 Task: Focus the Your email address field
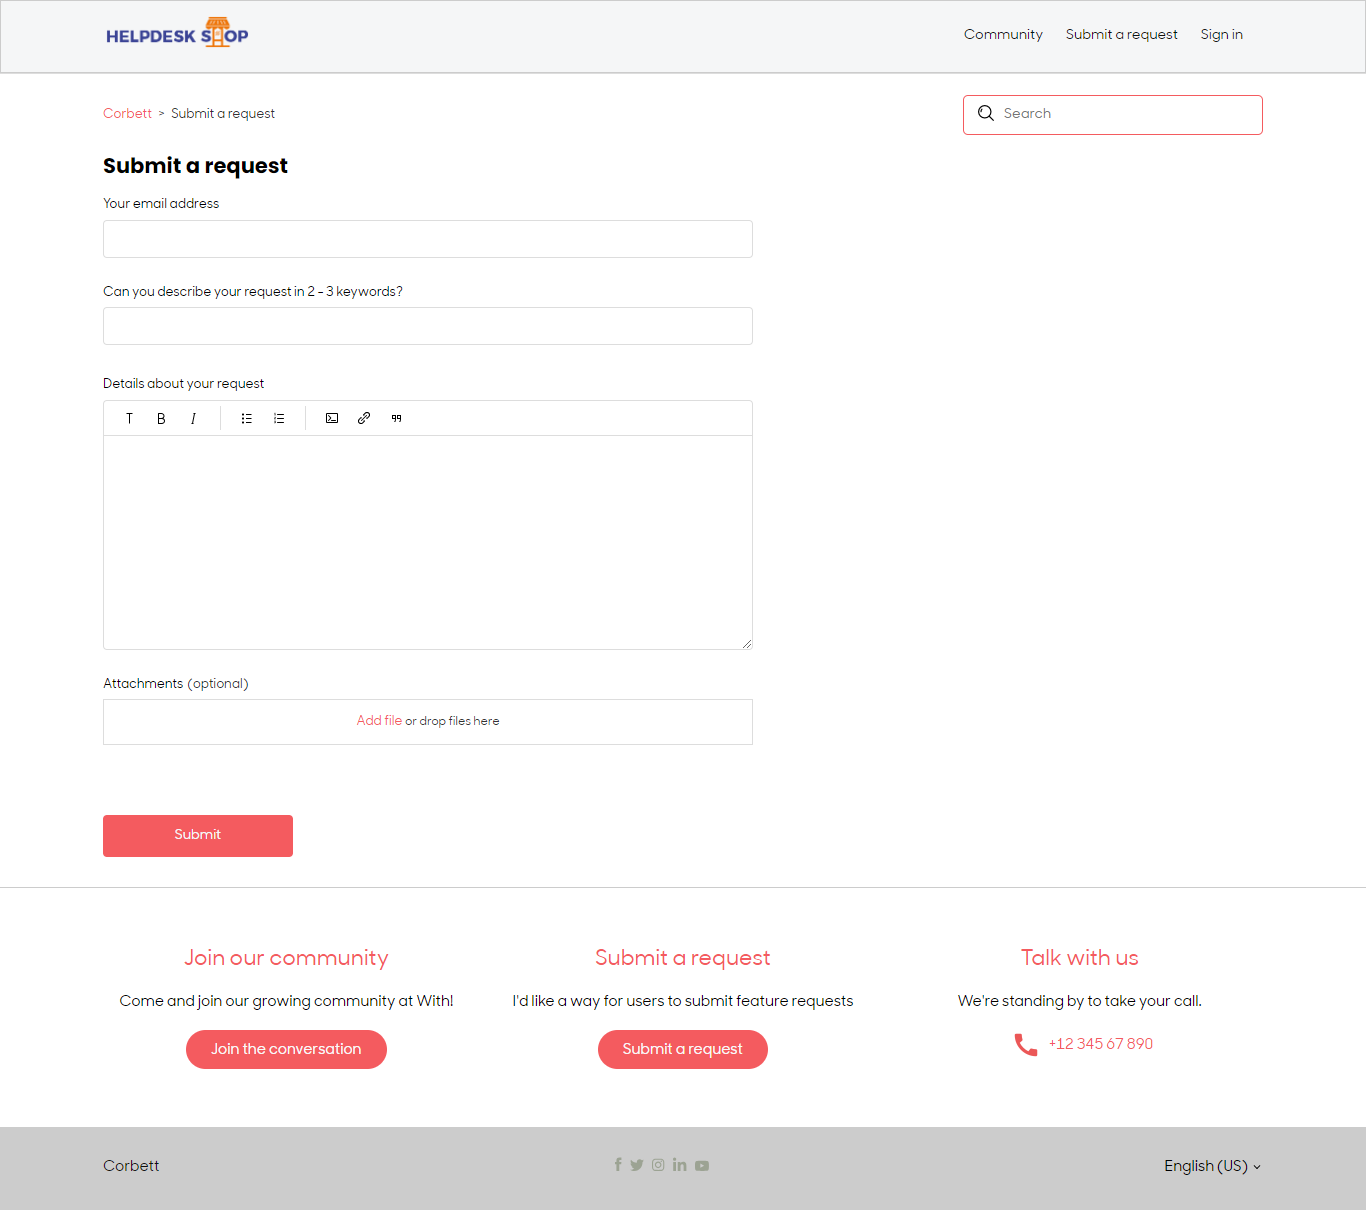428,239
